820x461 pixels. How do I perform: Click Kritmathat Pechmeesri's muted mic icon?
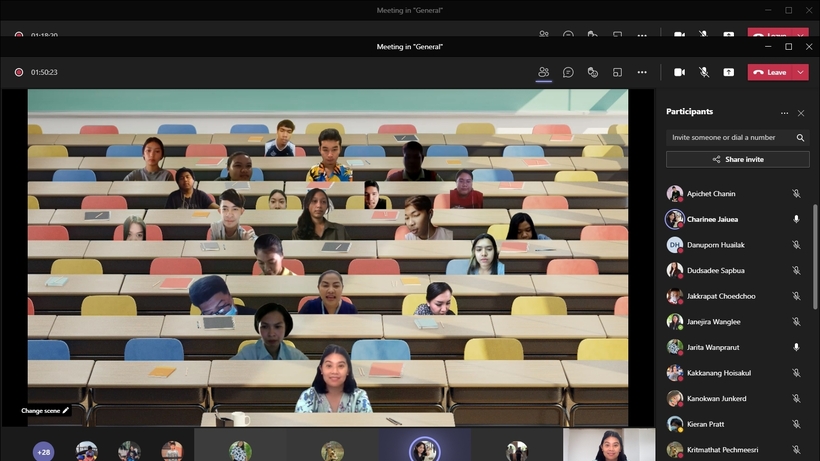(x=796, y=450)
